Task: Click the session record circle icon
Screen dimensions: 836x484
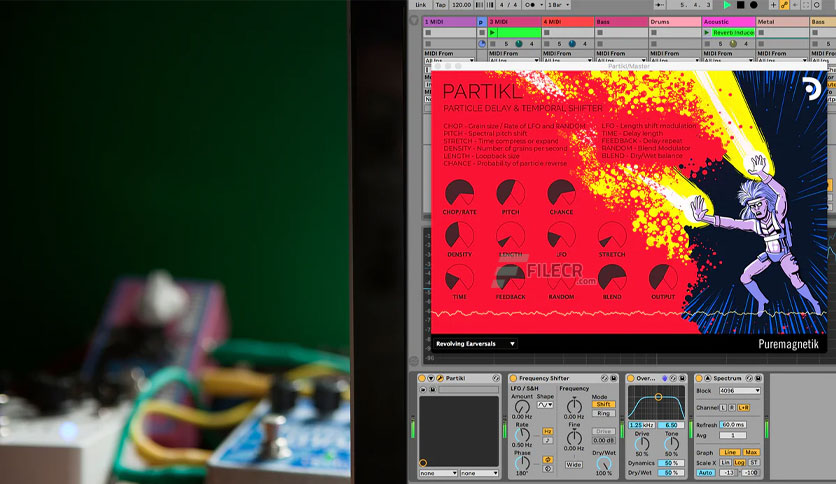Action: pyautogui.click(x=816, y=5)
